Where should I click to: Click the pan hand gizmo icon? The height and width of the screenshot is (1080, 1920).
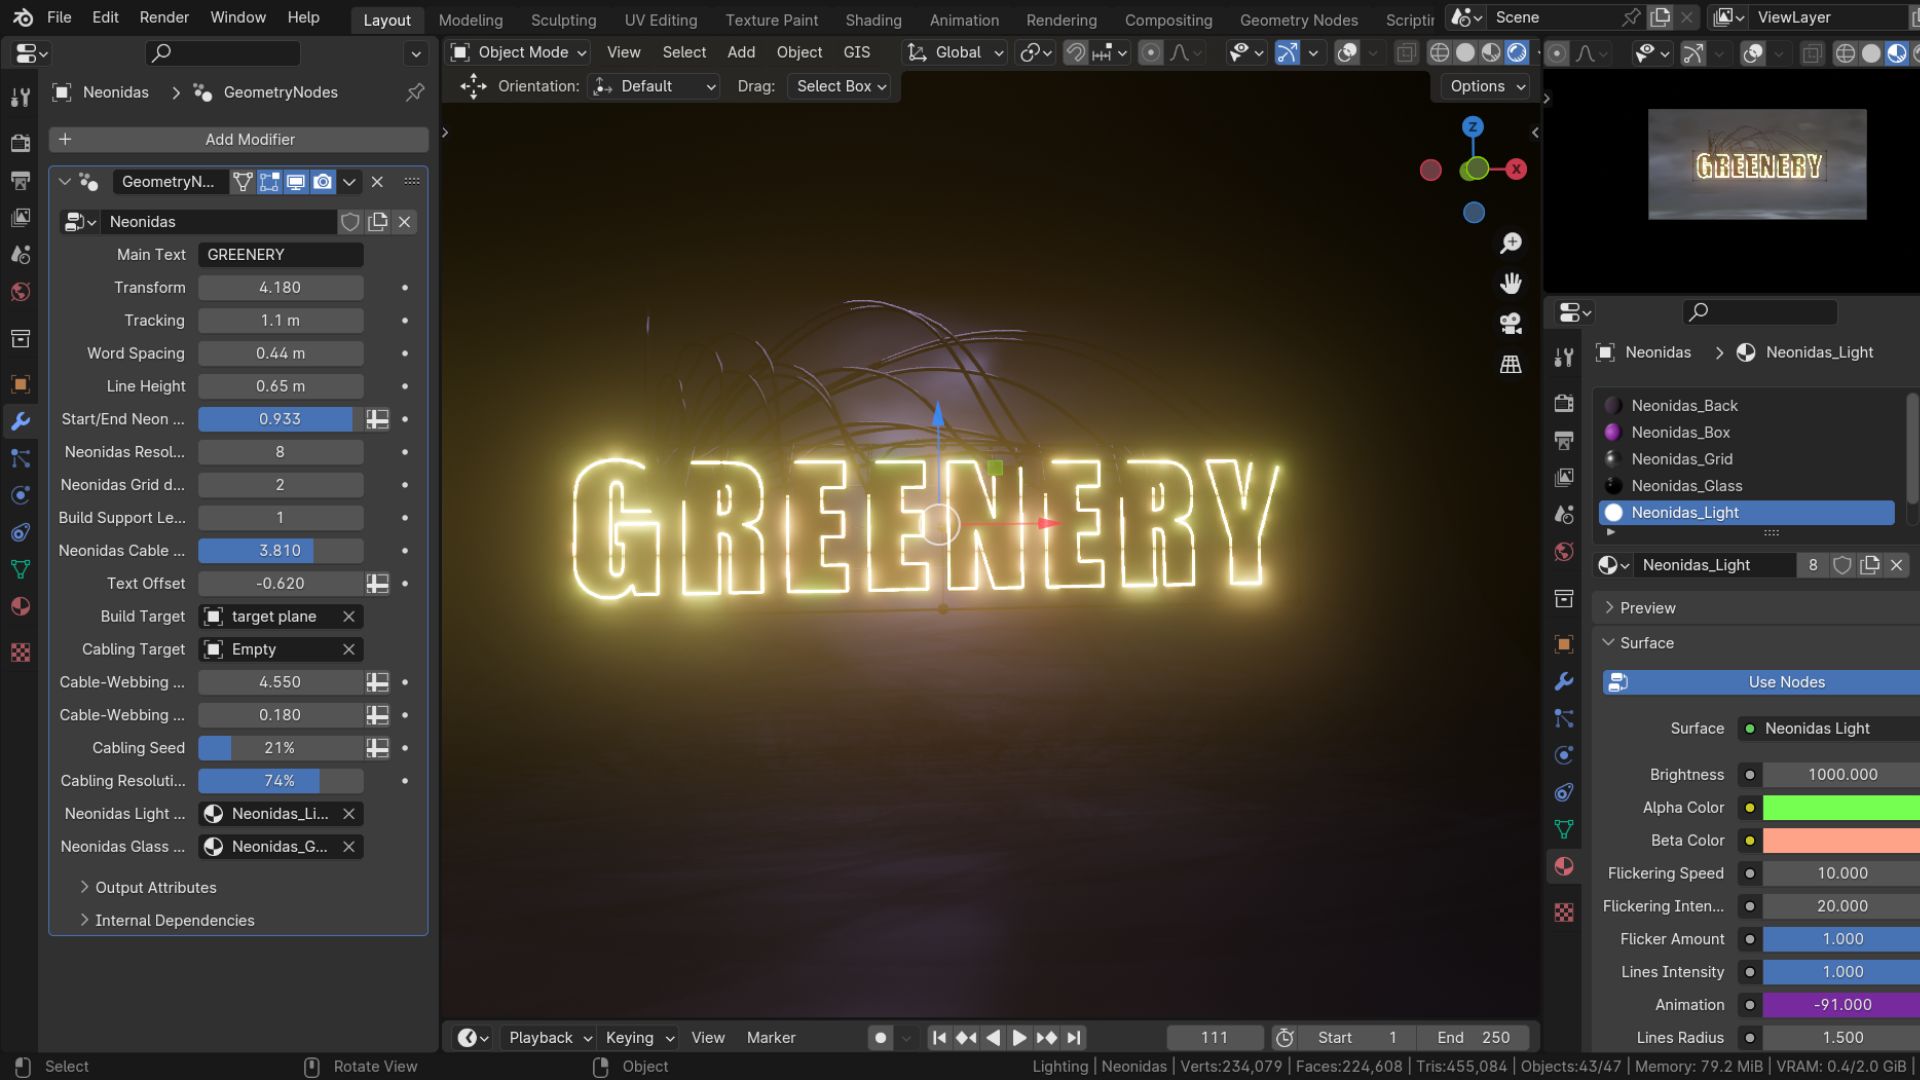(1510, 283)
